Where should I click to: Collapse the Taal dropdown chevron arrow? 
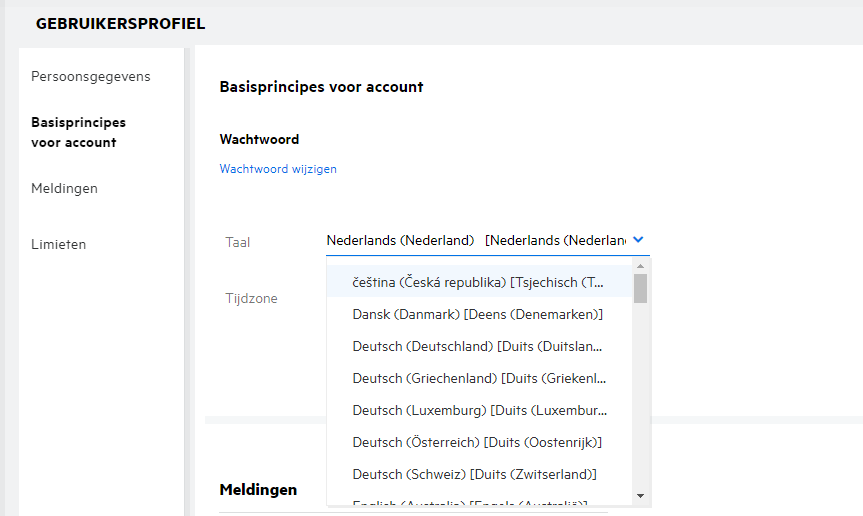[x=638, y=240]
